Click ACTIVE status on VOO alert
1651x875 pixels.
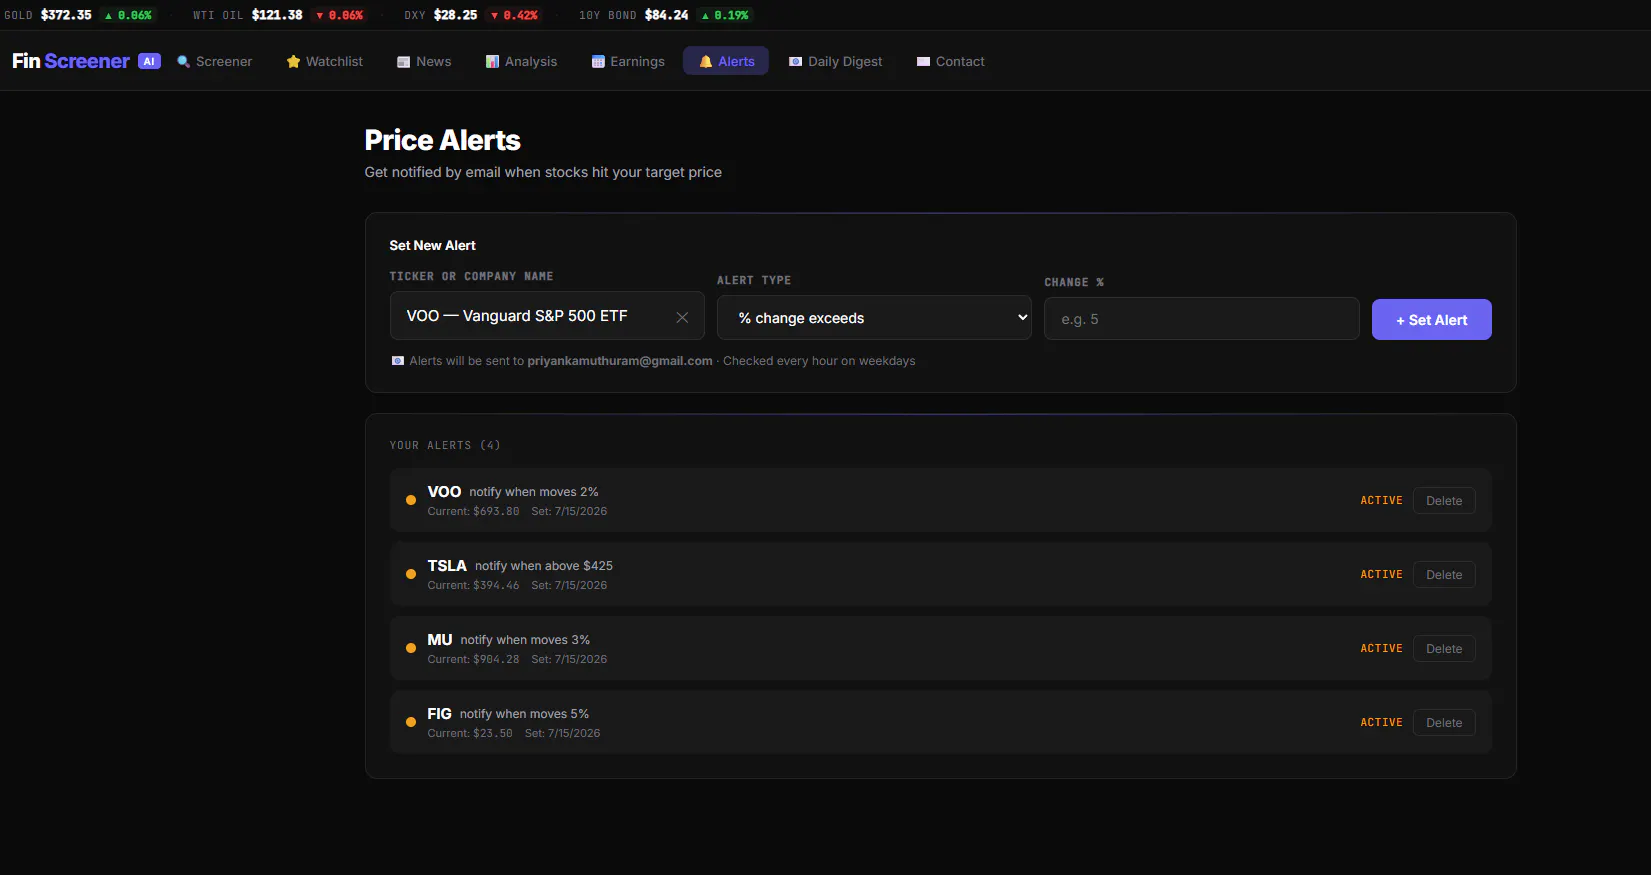(x=1381, y=500)
